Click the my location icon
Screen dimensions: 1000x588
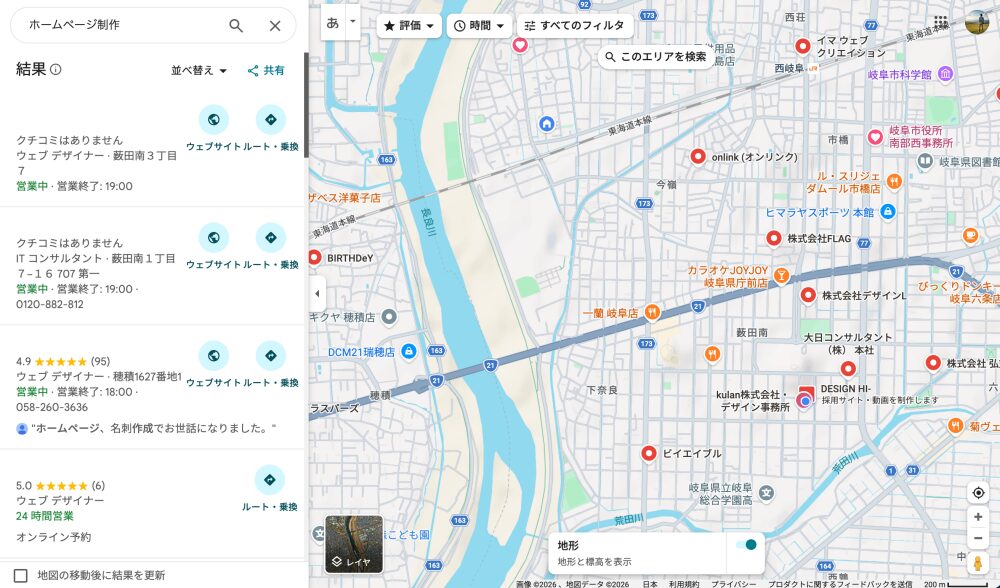[x=978, y=493]
